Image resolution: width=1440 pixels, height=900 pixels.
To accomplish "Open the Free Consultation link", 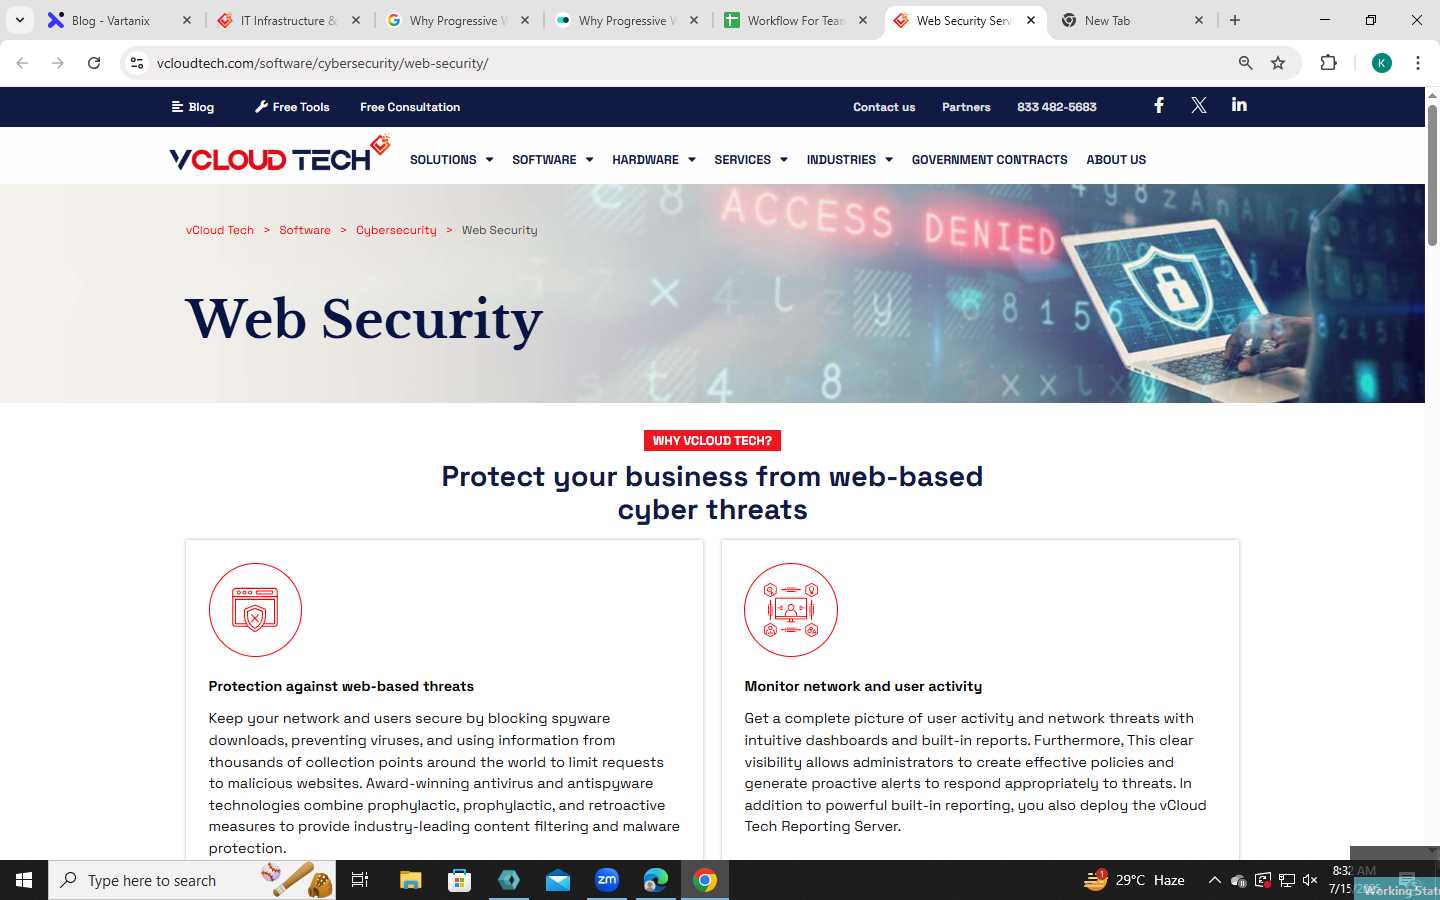I will [x=410, y=107].
